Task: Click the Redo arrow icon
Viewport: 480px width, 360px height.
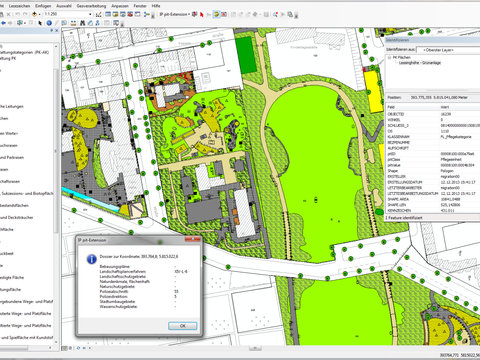Action: [x=25, y=14]
